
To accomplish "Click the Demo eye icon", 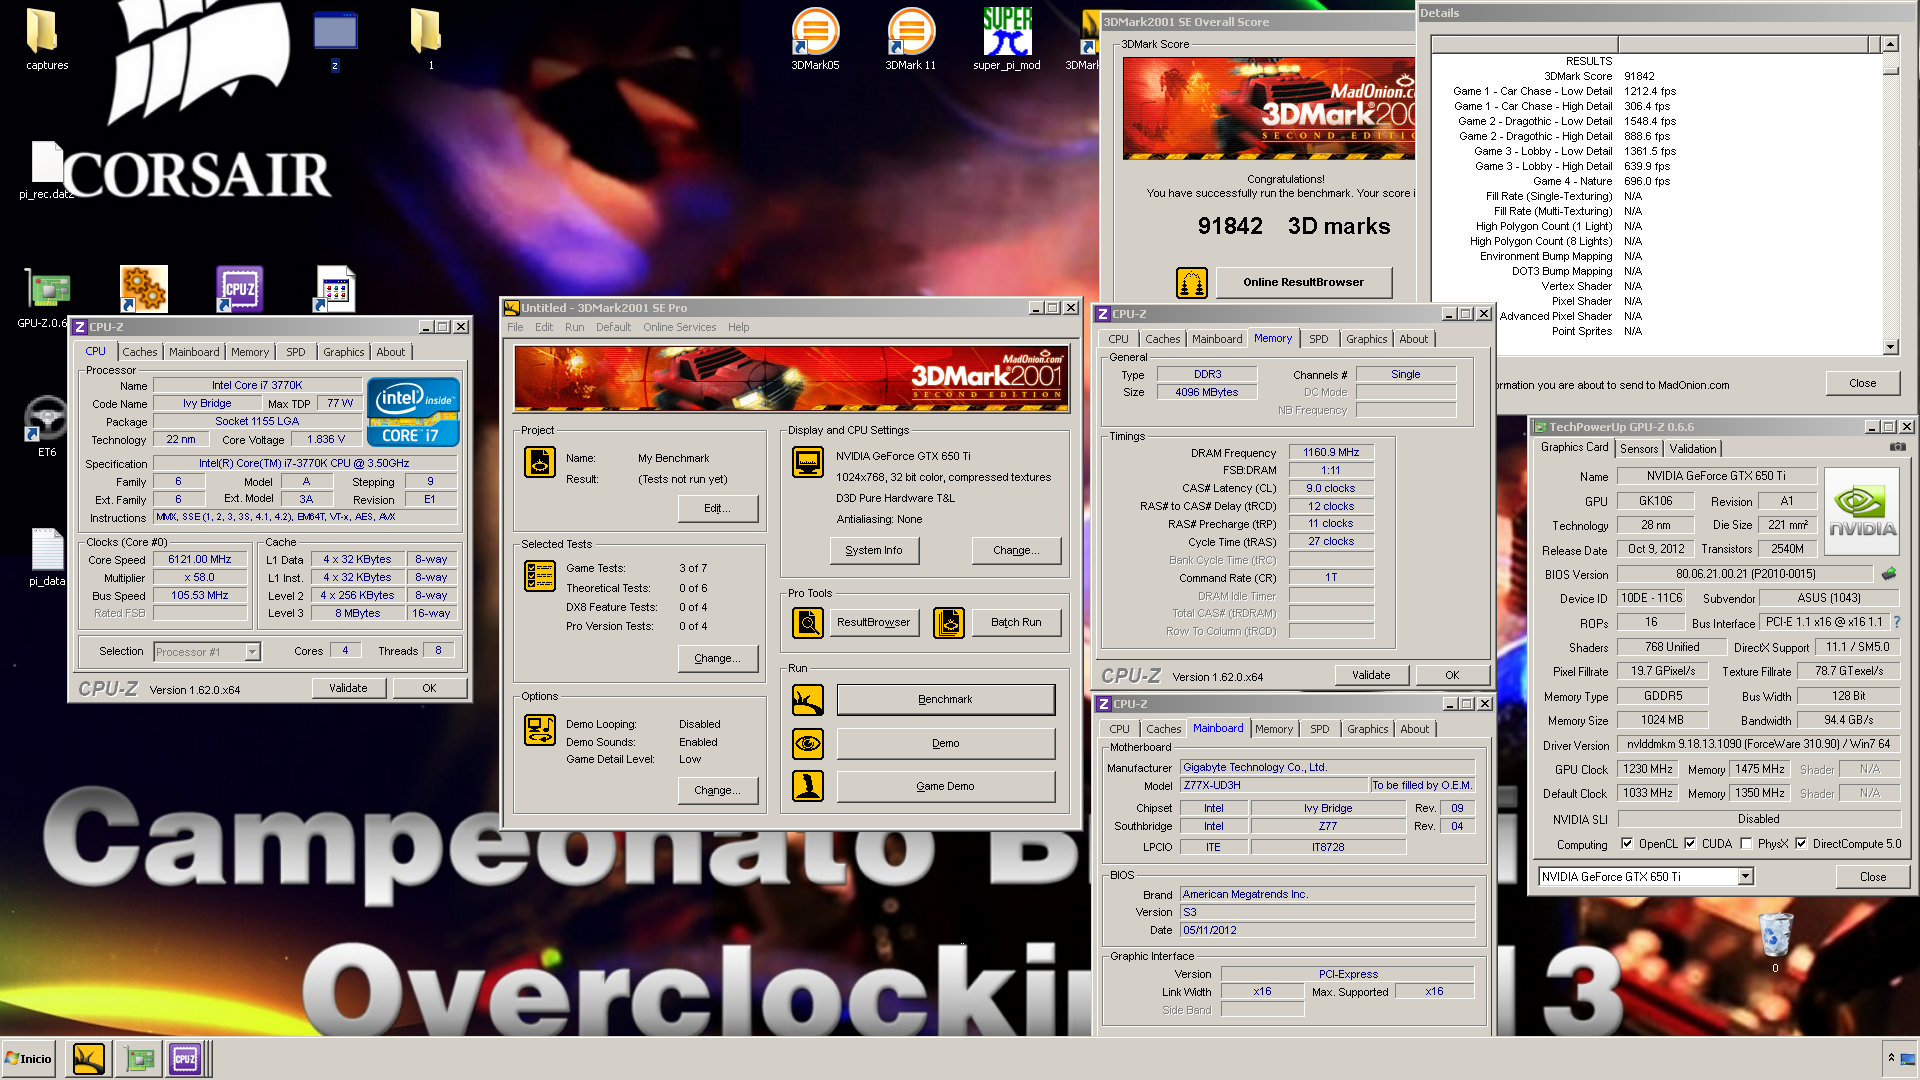I will point(808,743).
